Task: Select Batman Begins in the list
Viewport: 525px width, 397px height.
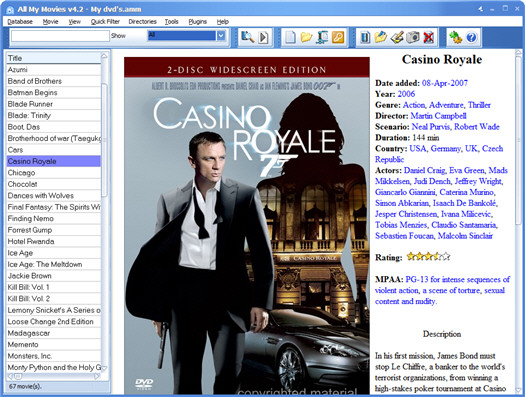Action: tap(54, 92)
